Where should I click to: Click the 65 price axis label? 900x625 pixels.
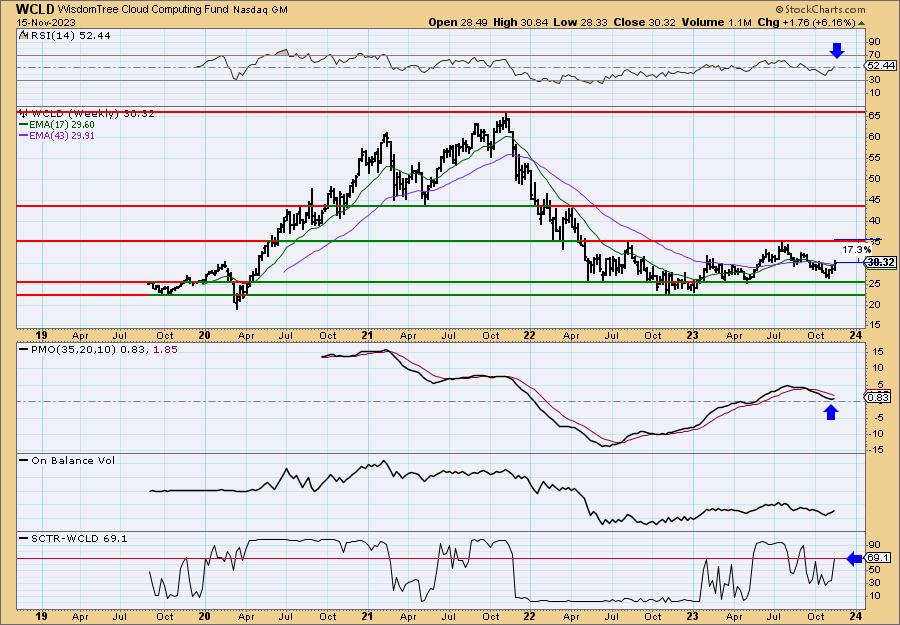click(x=874, y=115)
